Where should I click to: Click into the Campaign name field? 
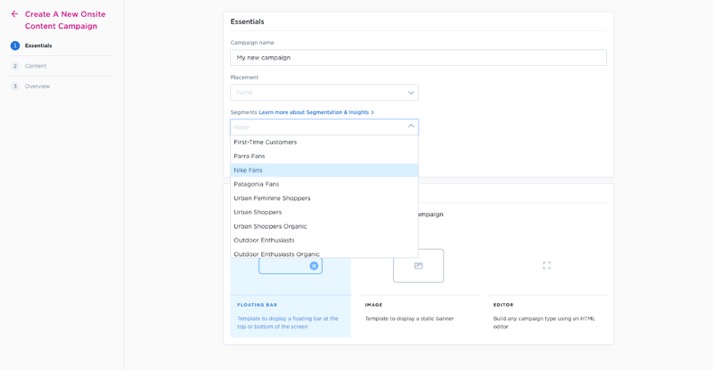[x=418, y=58]
